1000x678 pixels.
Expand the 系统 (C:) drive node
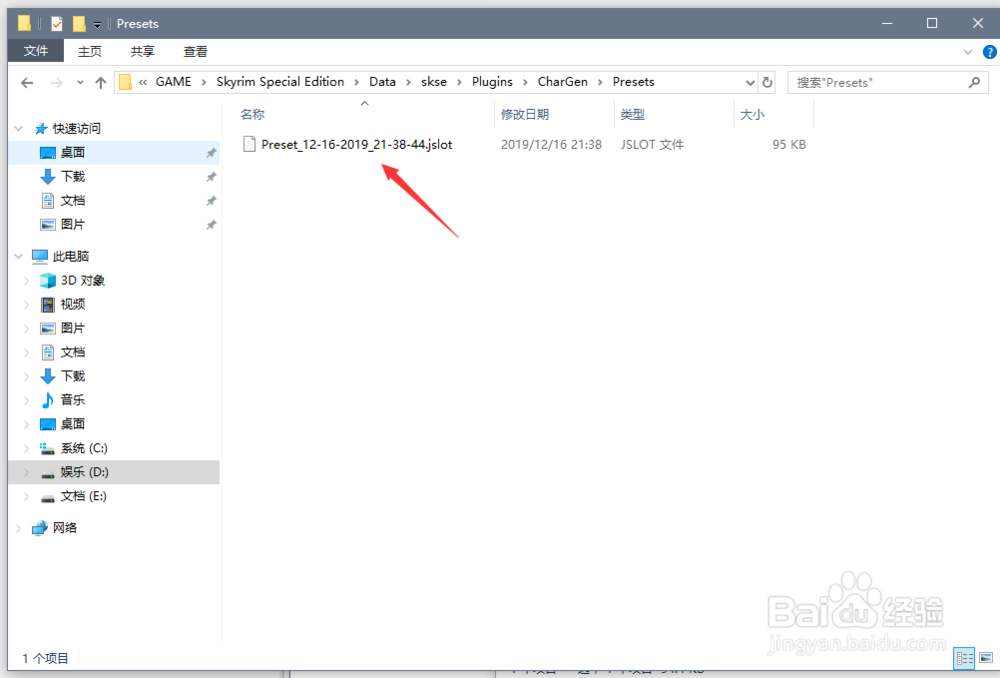point(27,448)
